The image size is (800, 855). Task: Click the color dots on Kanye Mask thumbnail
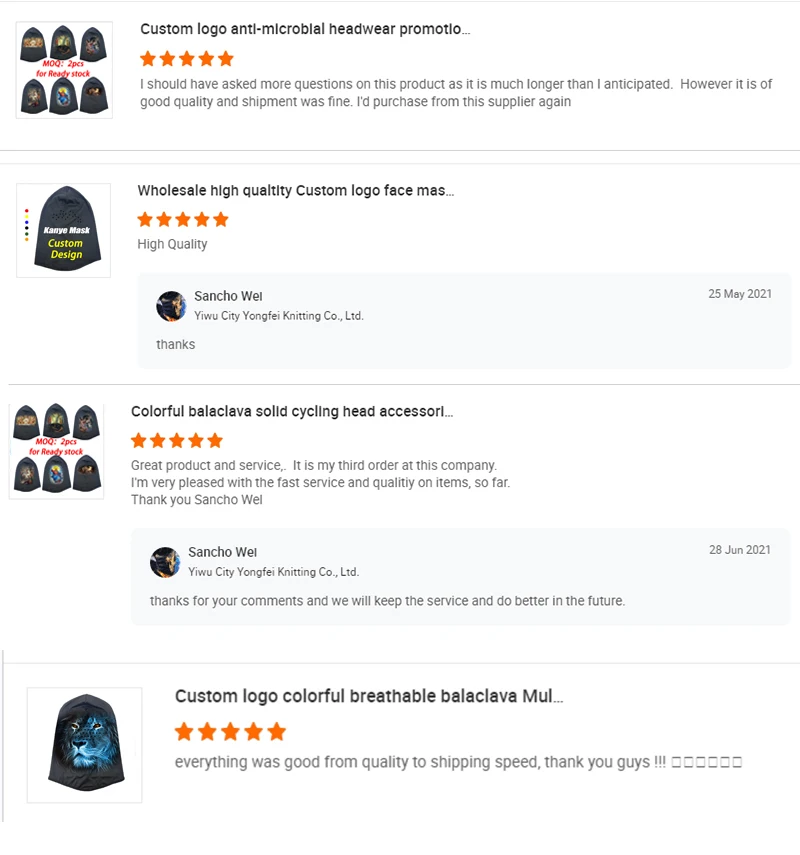[x=26, y=225]
